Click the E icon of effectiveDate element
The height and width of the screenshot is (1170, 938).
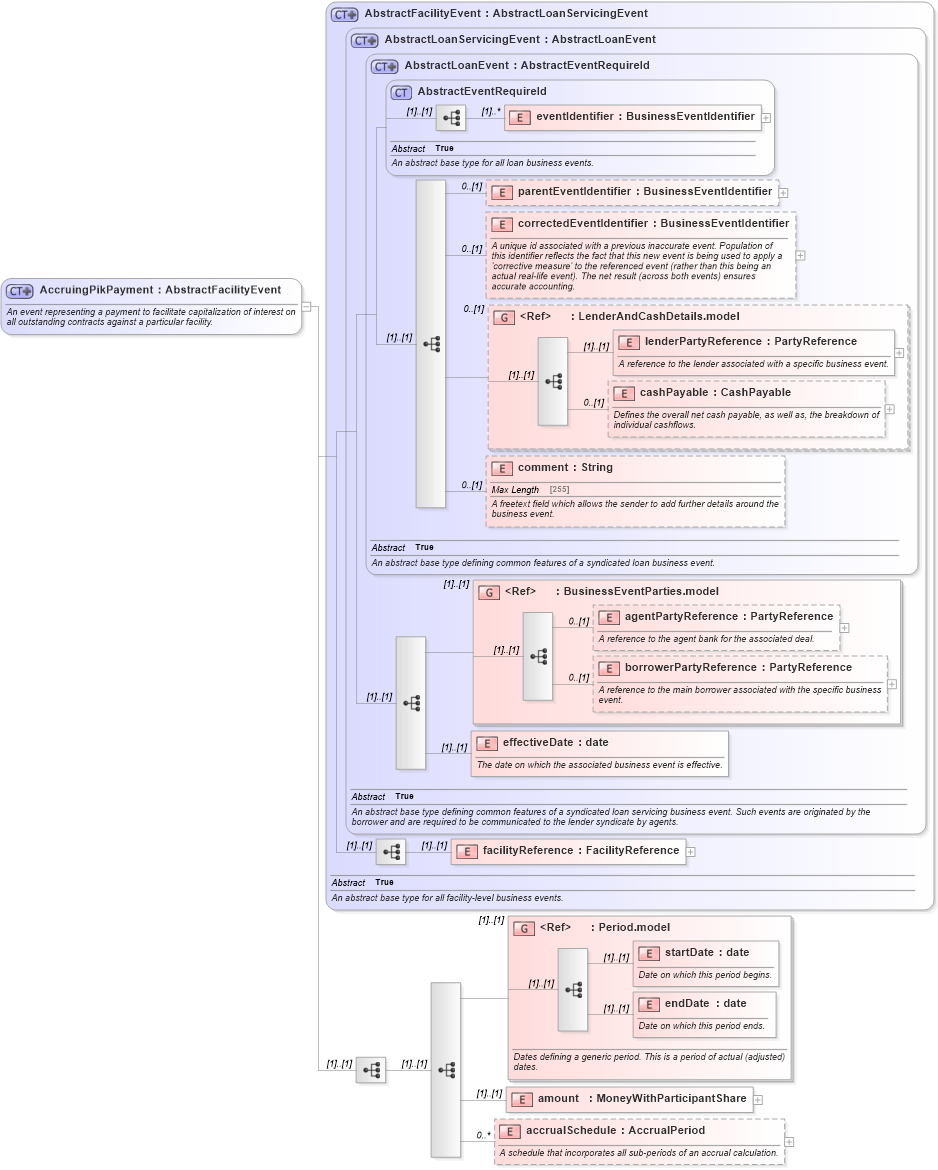coord(487,743)
